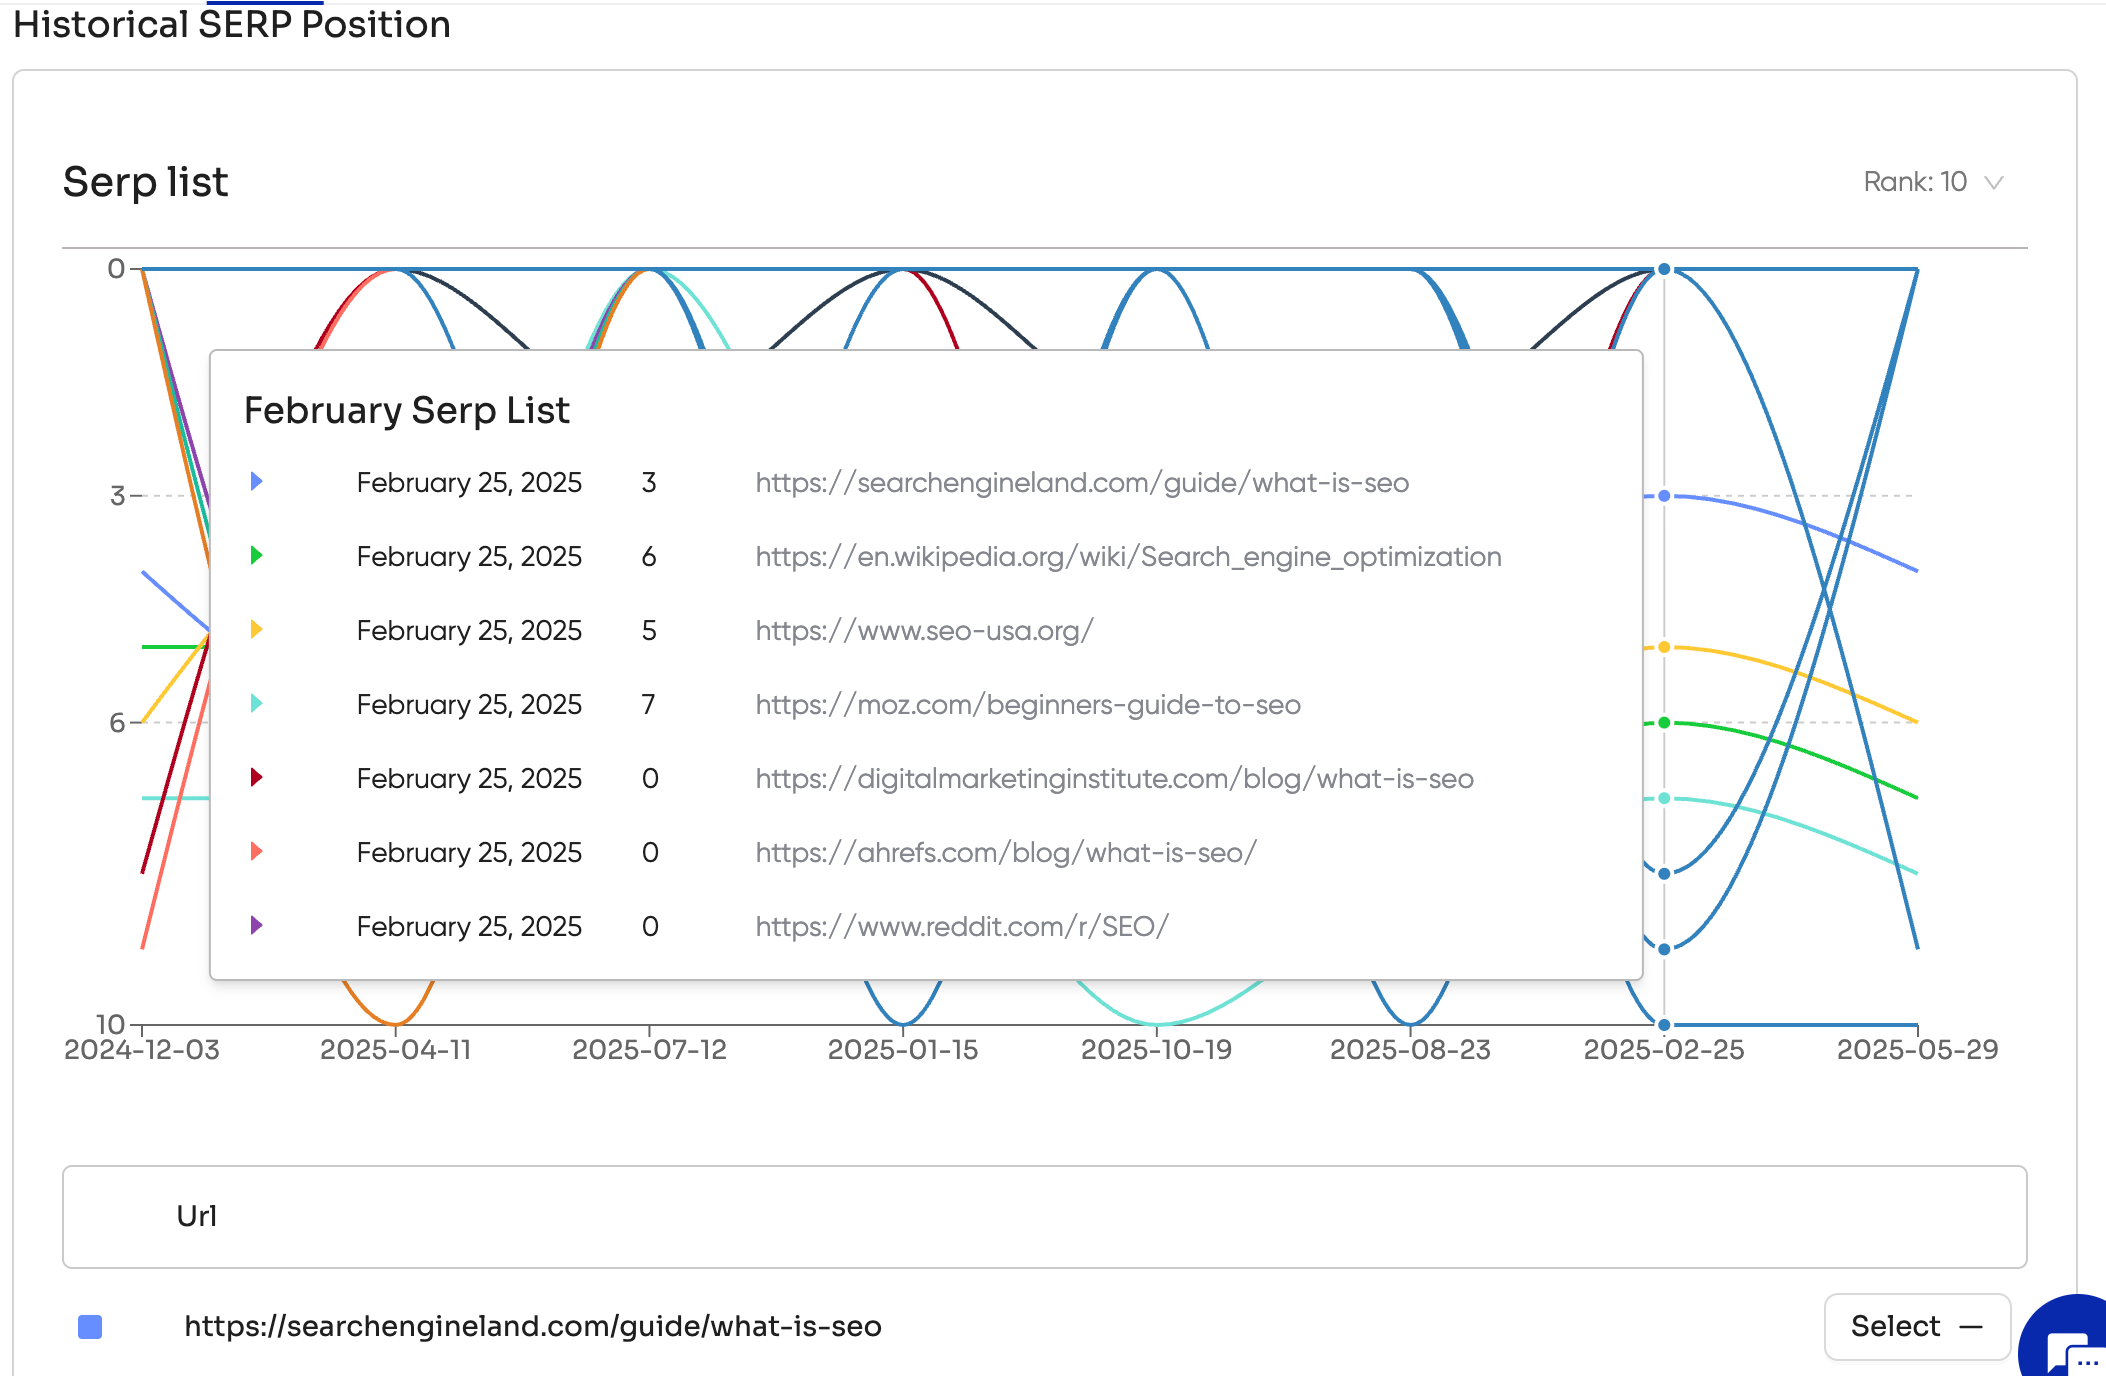The height and width of the screenshot is (1376, 2106).
Task: Click the Select button for searchengineland URL
Action: (1916, 1326)
